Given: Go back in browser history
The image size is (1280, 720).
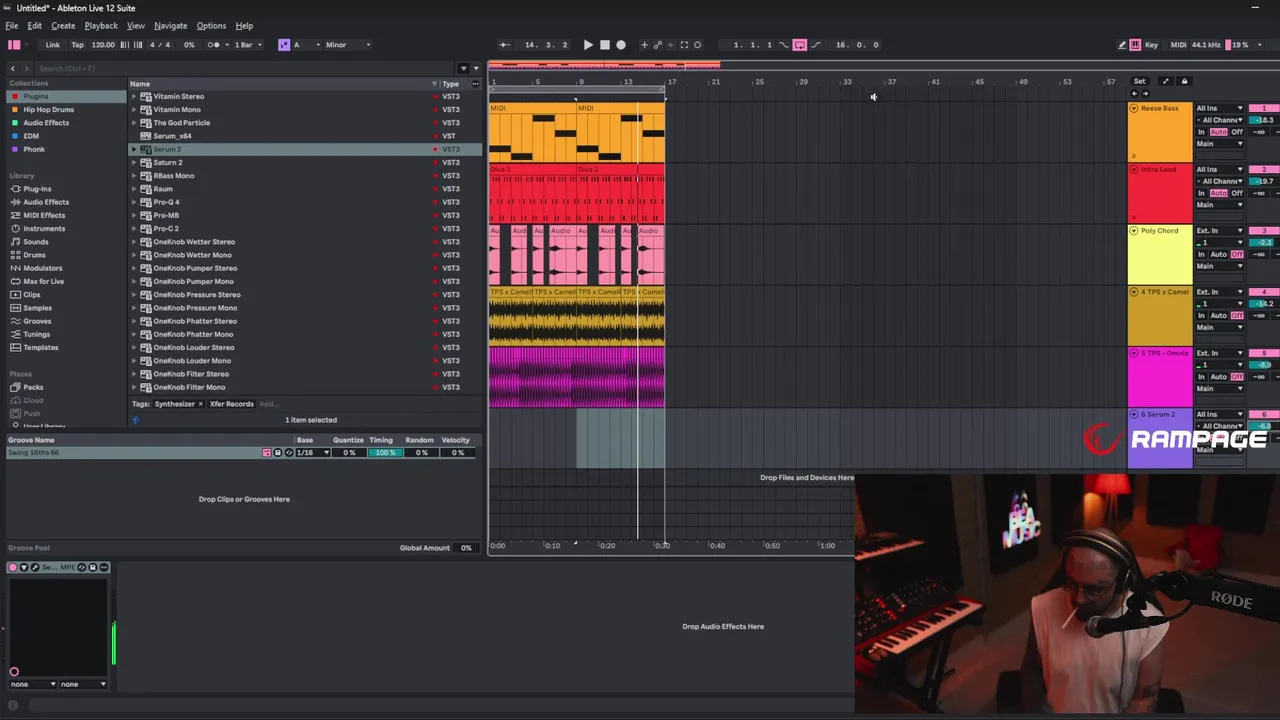Looking at the screenshot, I should pos(12,68).
